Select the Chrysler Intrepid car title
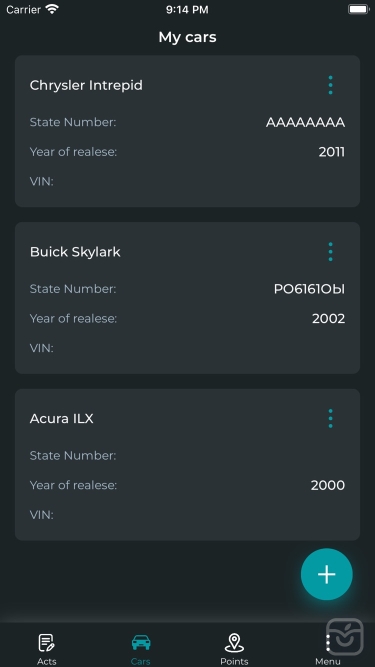 (x=86, y=85)
